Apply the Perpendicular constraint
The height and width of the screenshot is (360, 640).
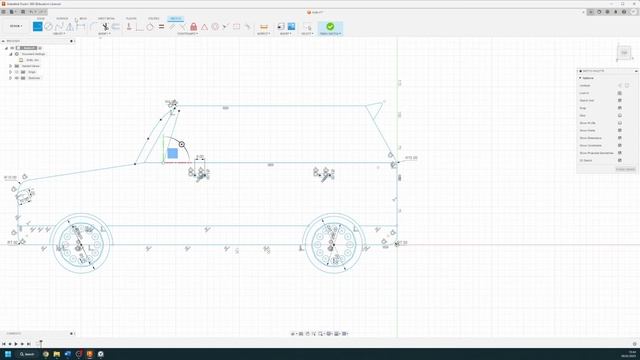pyautogui.click(x=182, y=27)
